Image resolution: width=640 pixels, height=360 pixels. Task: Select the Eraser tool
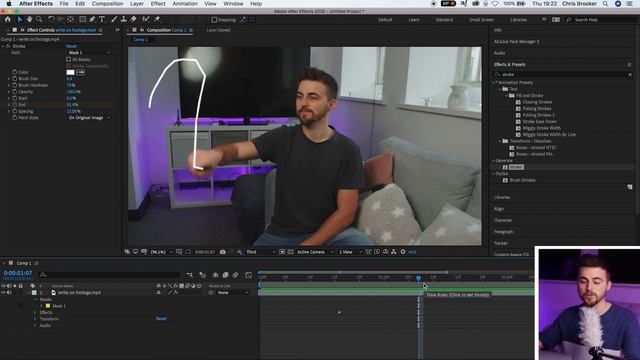coord(133,19)
